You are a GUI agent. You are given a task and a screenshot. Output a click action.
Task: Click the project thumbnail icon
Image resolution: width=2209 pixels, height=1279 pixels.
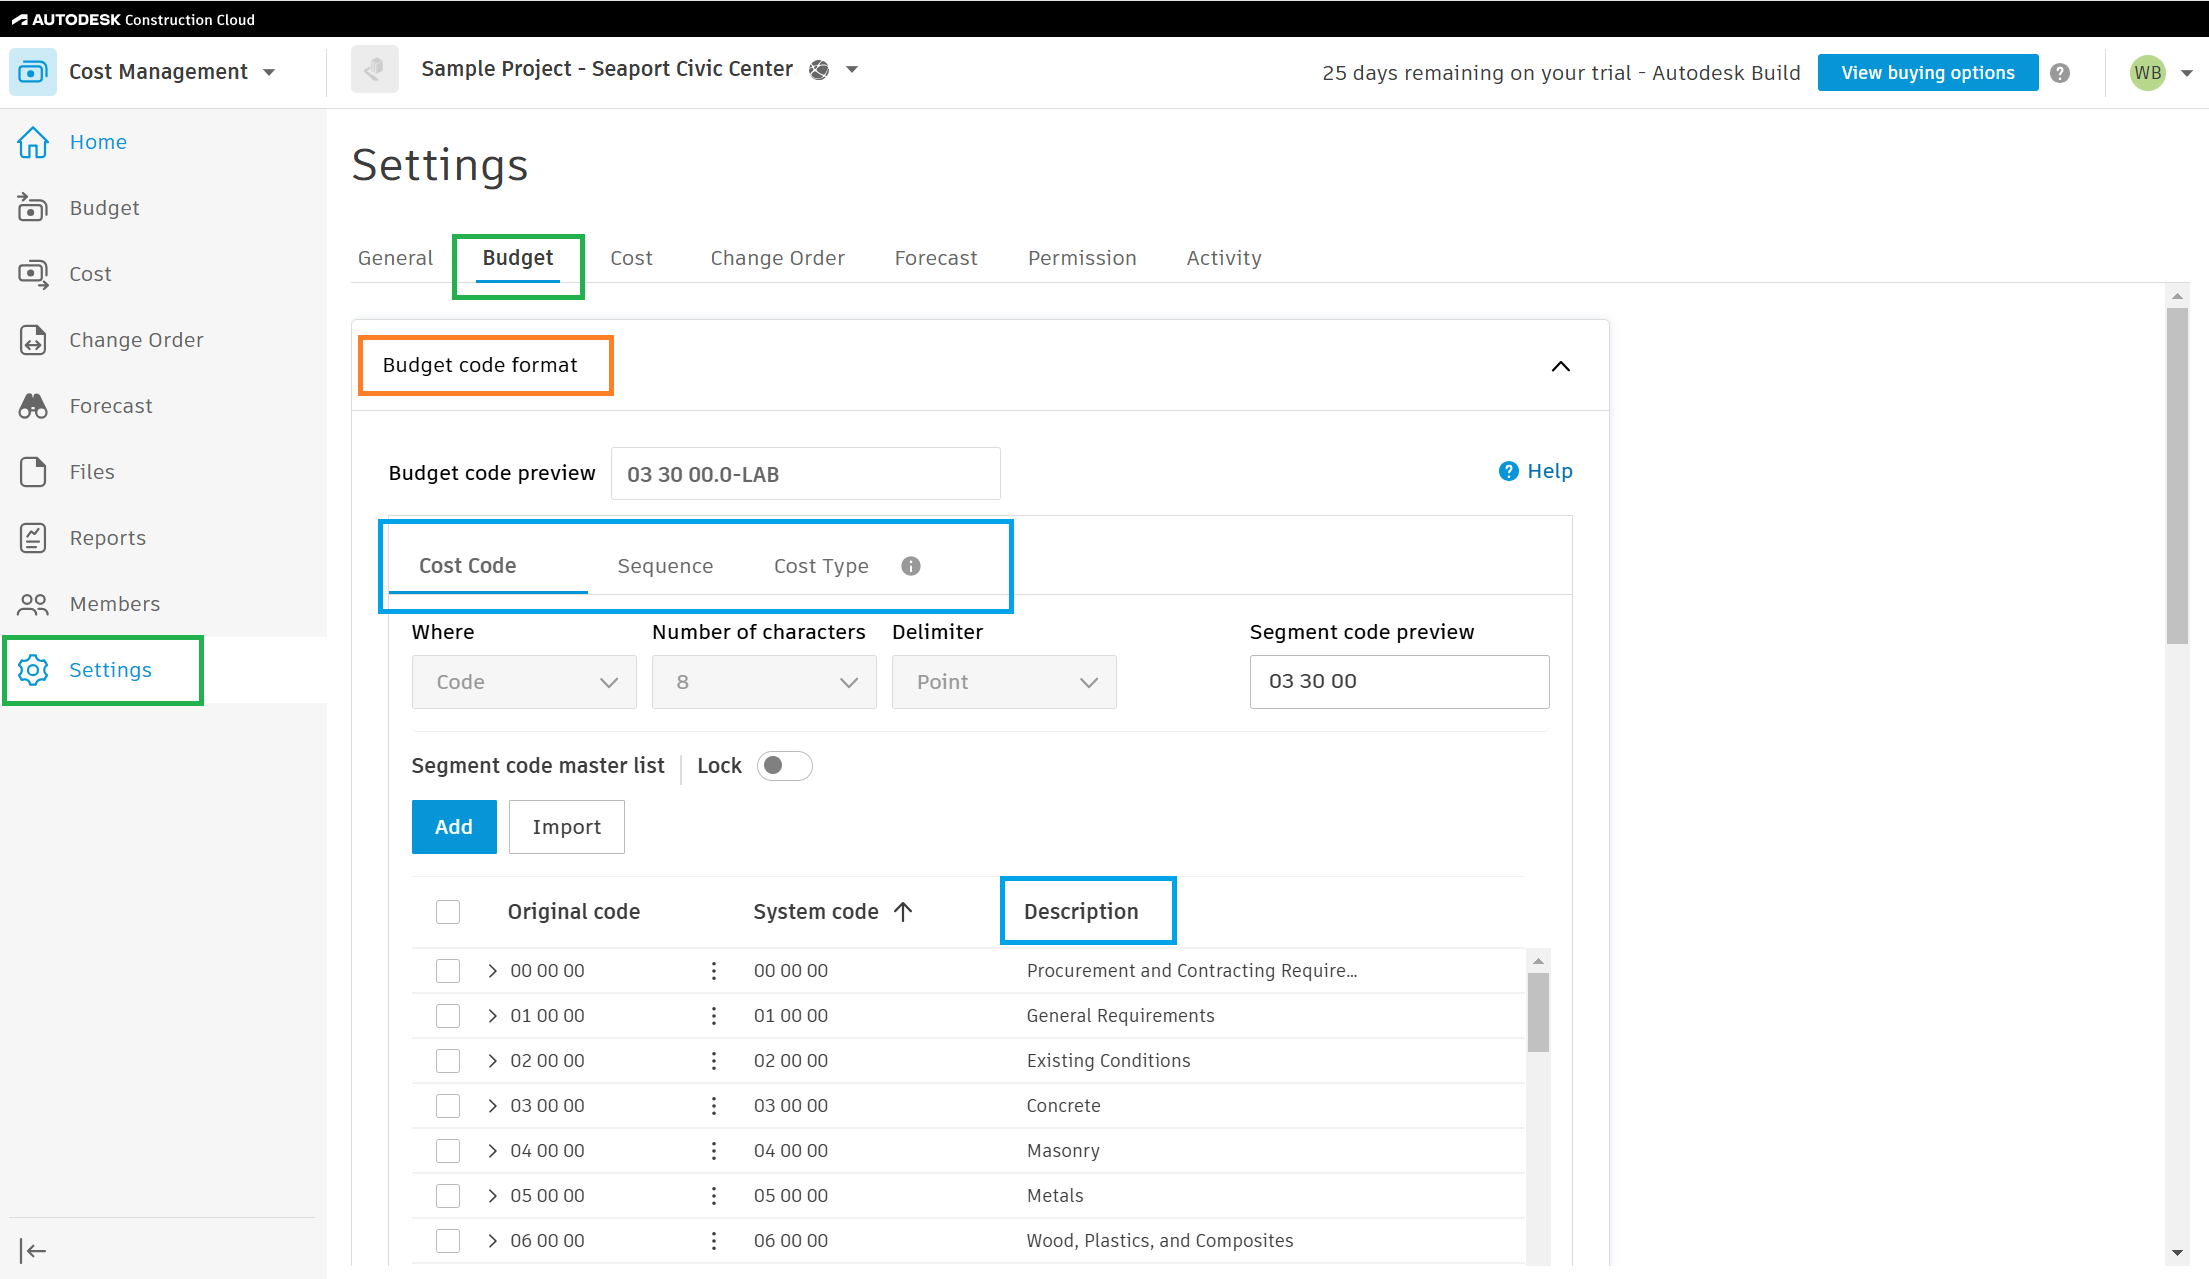coord(375,69)
